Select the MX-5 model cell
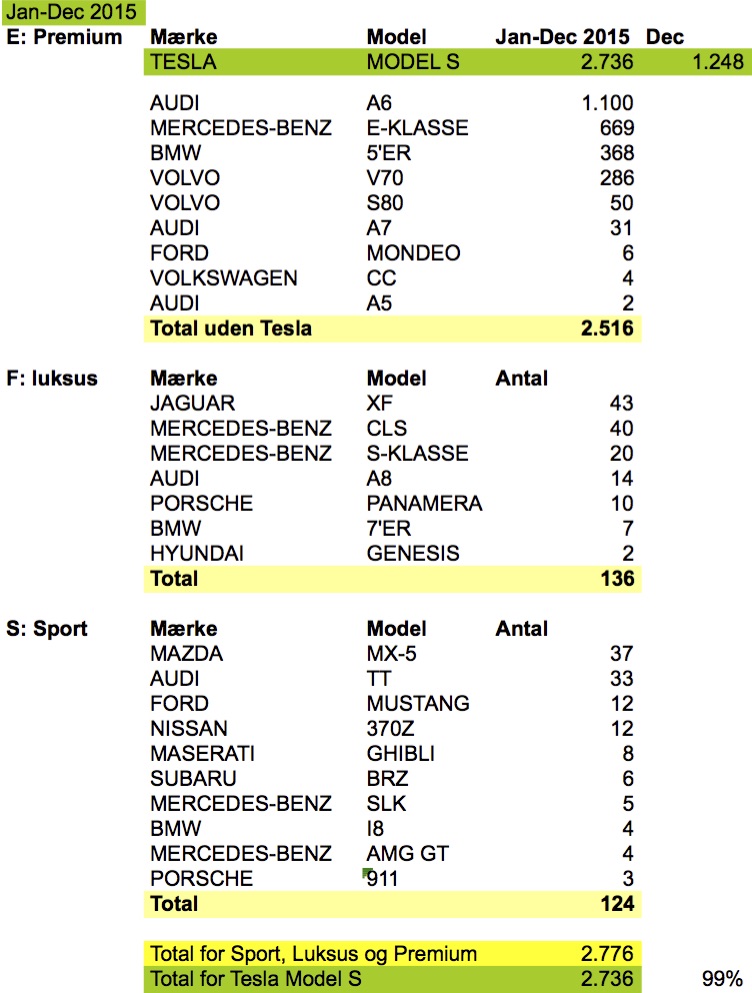Viewport: 752px width, 993px height. (392, 654)
